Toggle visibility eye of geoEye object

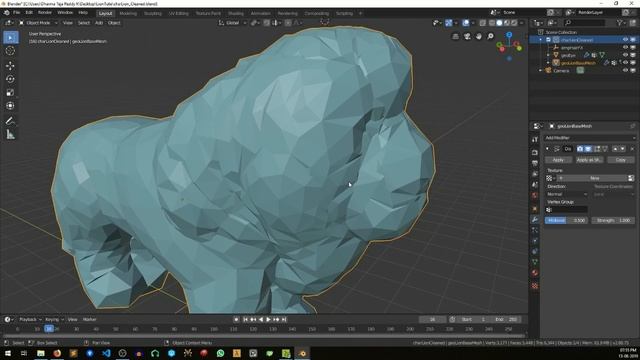coord(625,55)
